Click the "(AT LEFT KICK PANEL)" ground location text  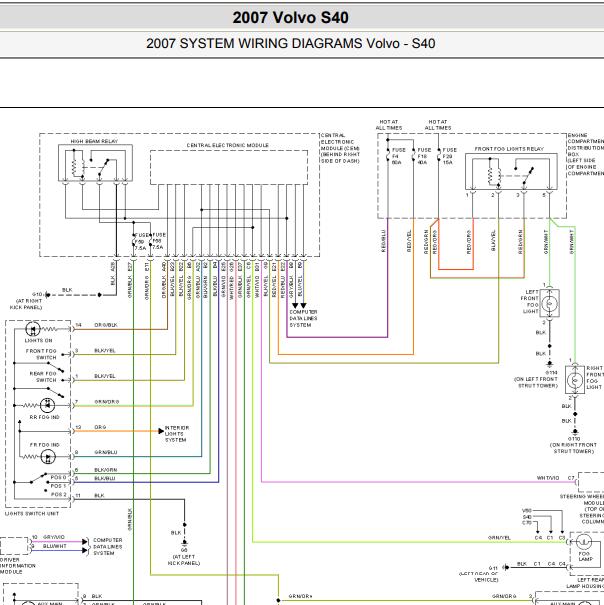(184, 560)
